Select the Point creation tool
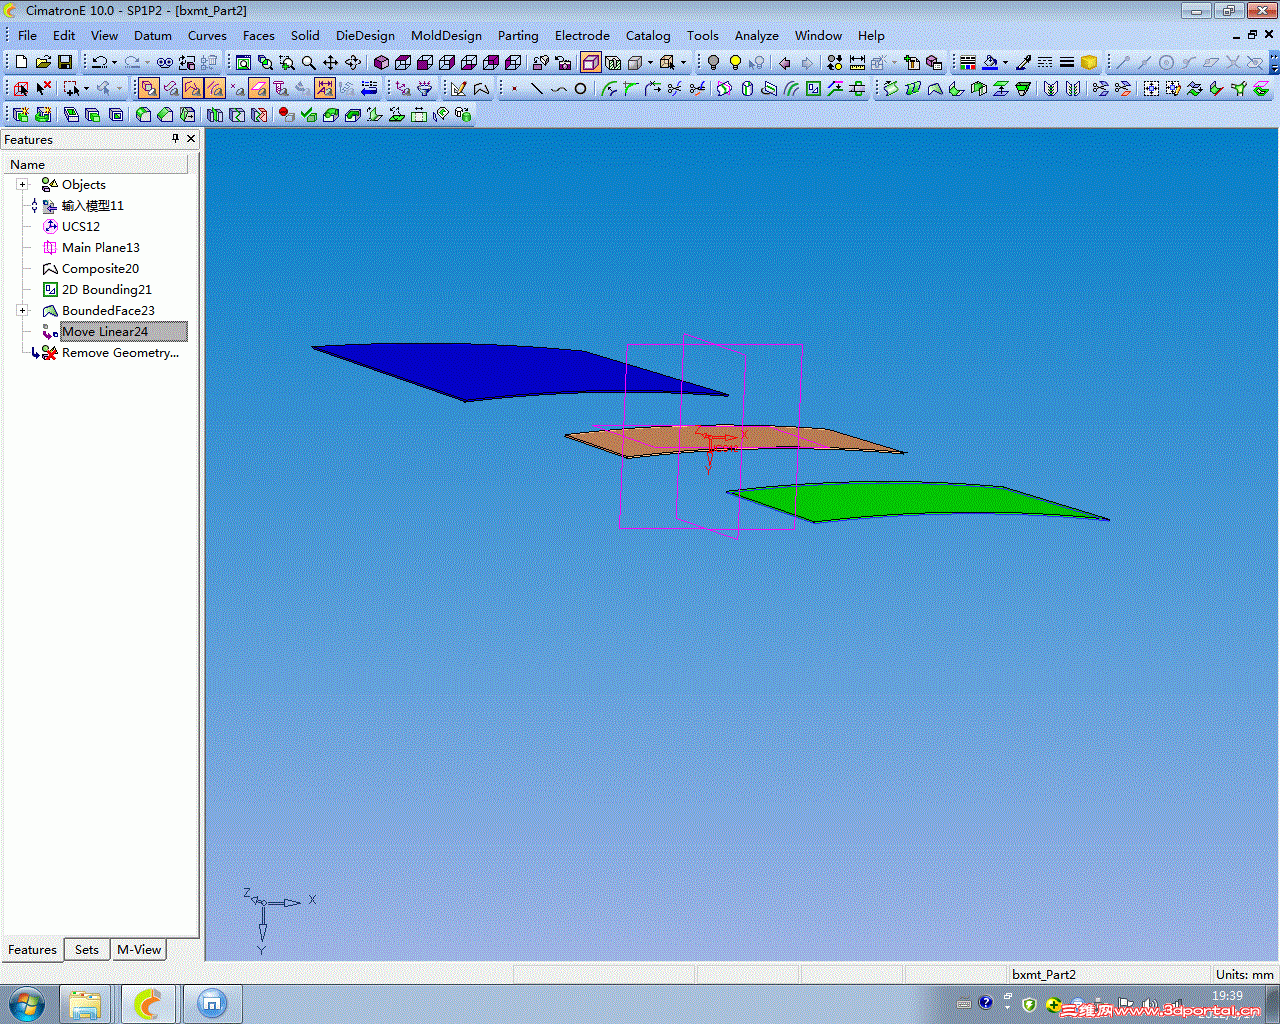The image size is (1280, 1024). click(515, 88)
